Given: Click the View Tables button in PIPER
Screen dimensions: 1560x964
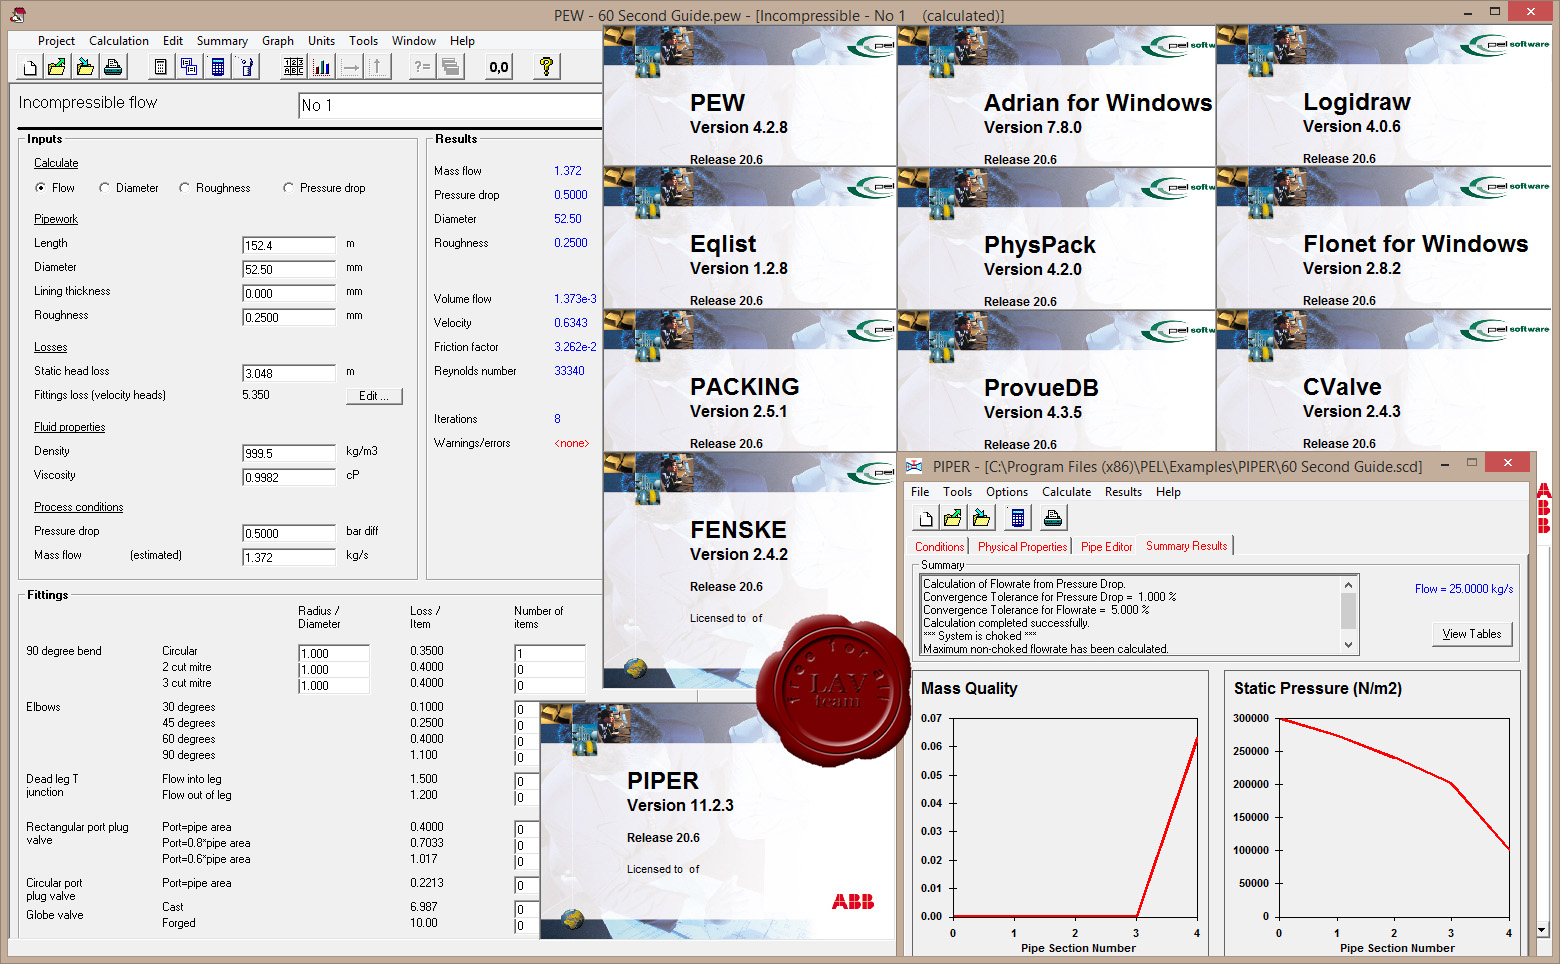Looking at the screenshot, I should (1471, 634).
